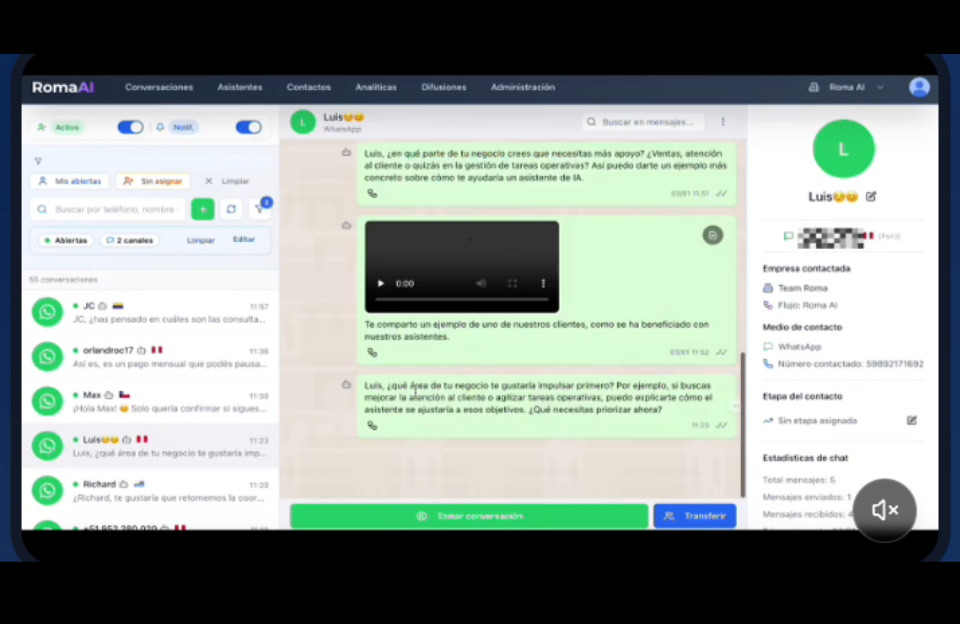Edit the contact stage assignment
960x624 pixels.
pyautogui.click(x=912, y=421)
